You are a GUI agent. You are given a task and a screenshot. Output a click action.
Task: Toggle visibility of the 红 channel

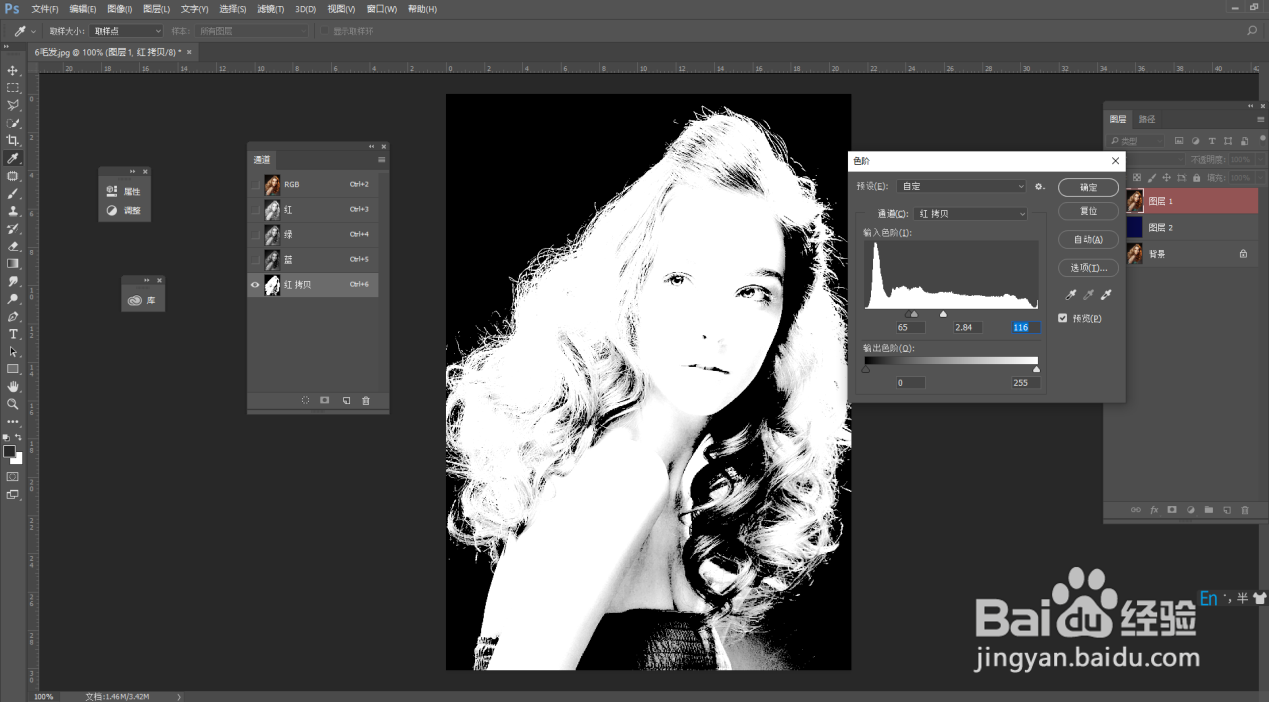255,210
